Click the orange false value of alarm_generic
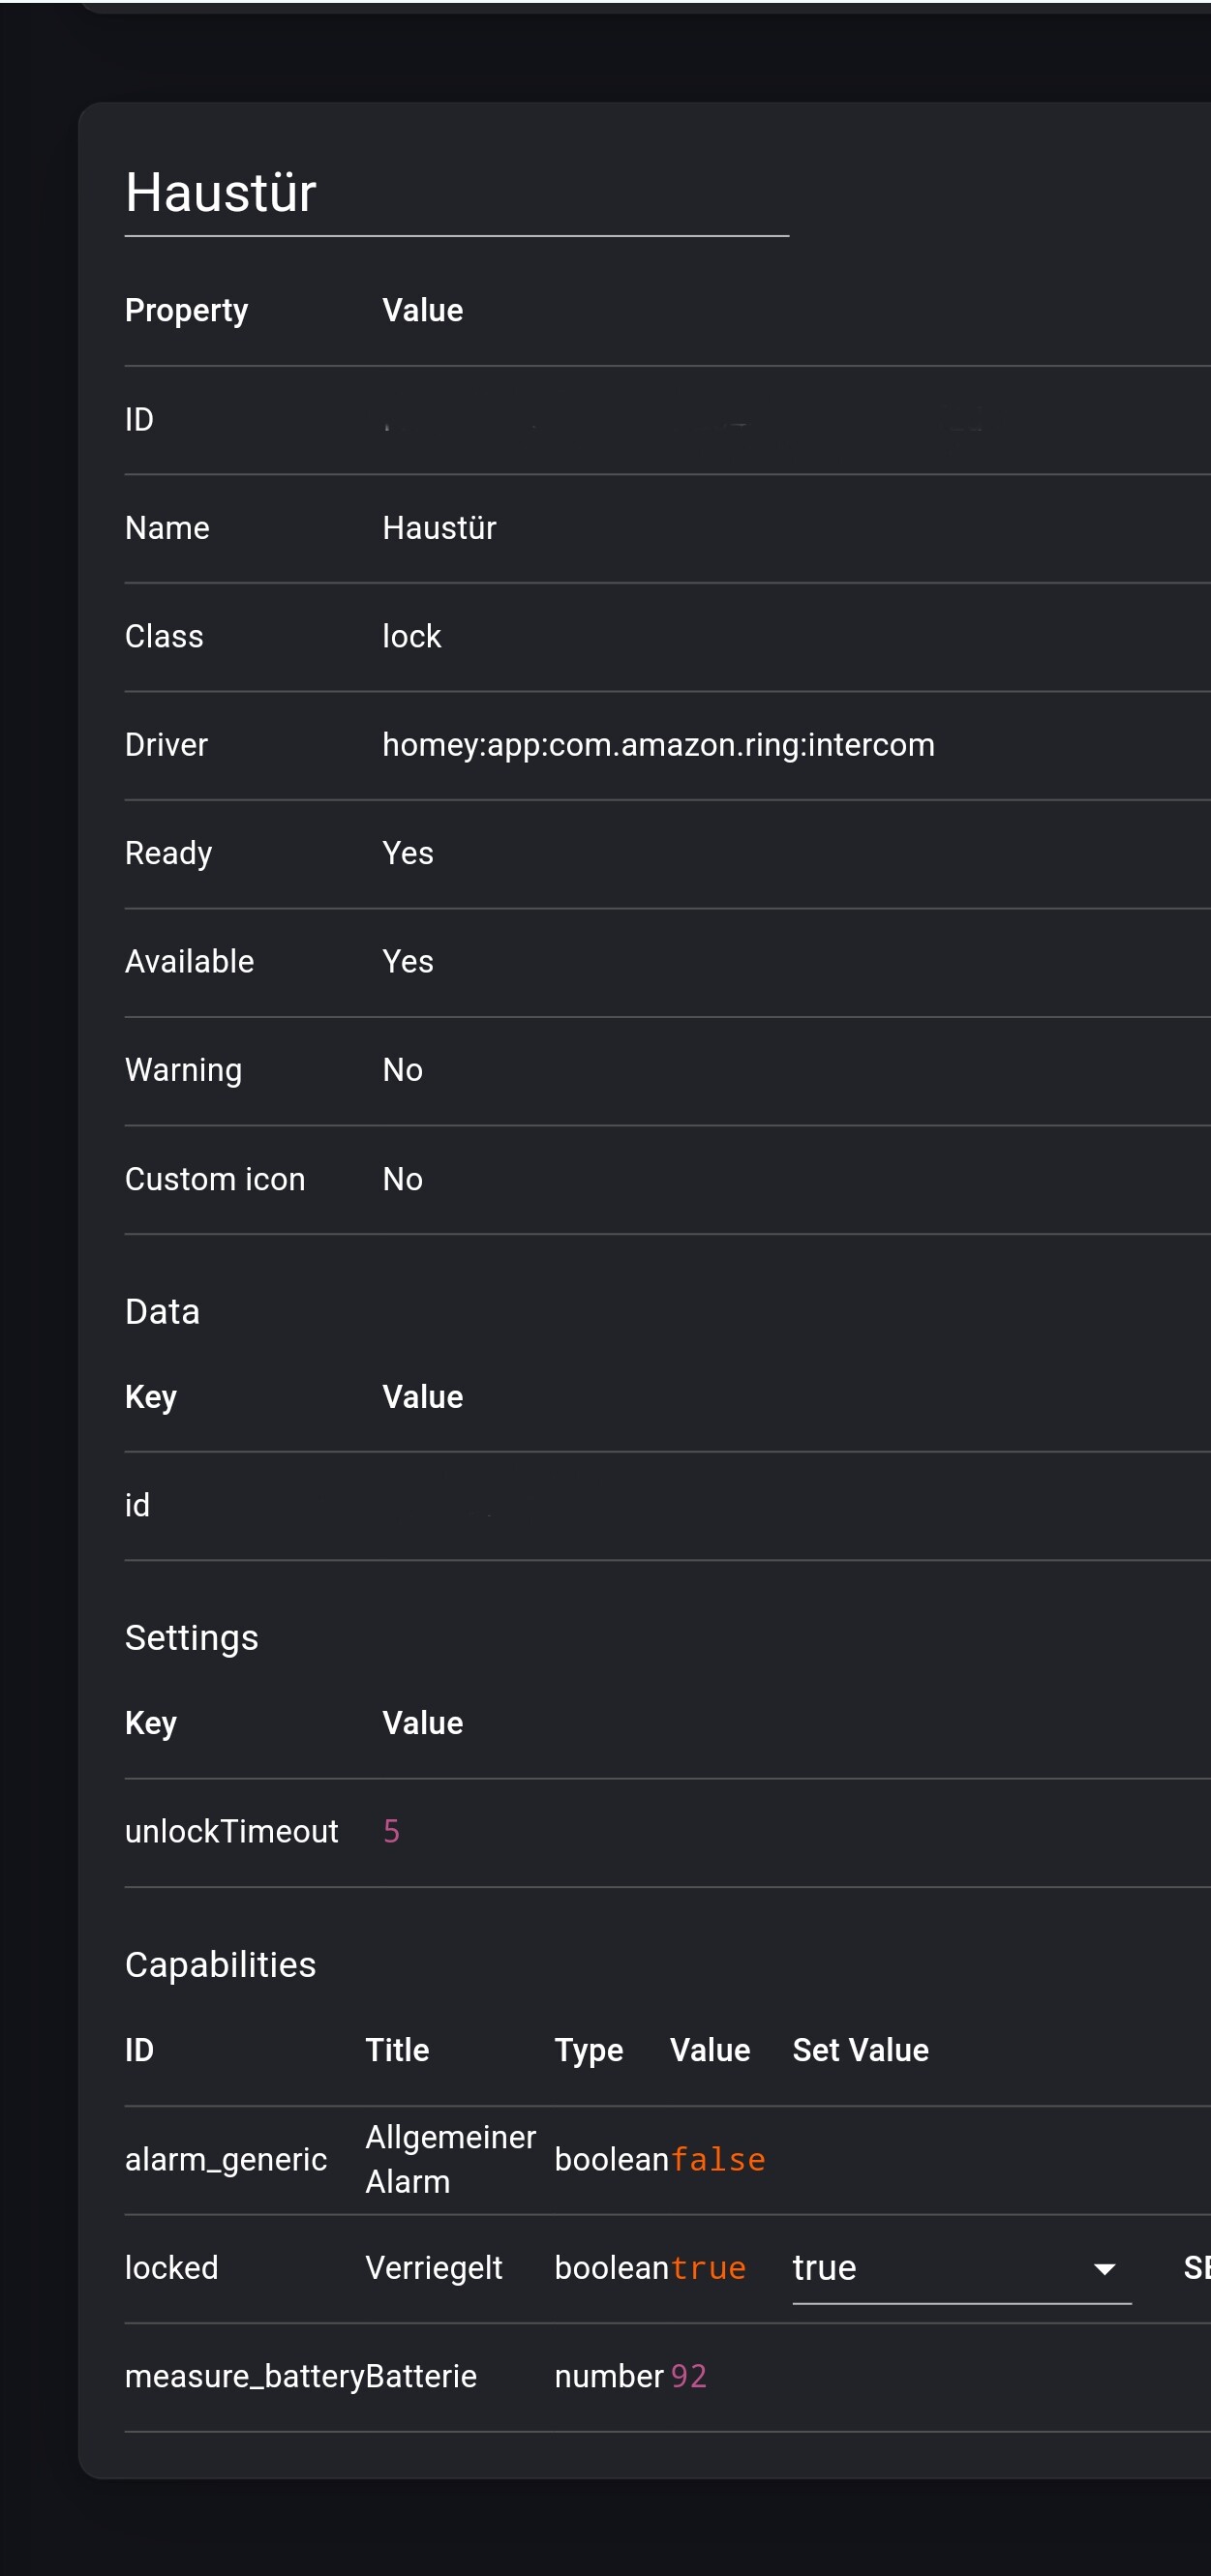 718,2159
